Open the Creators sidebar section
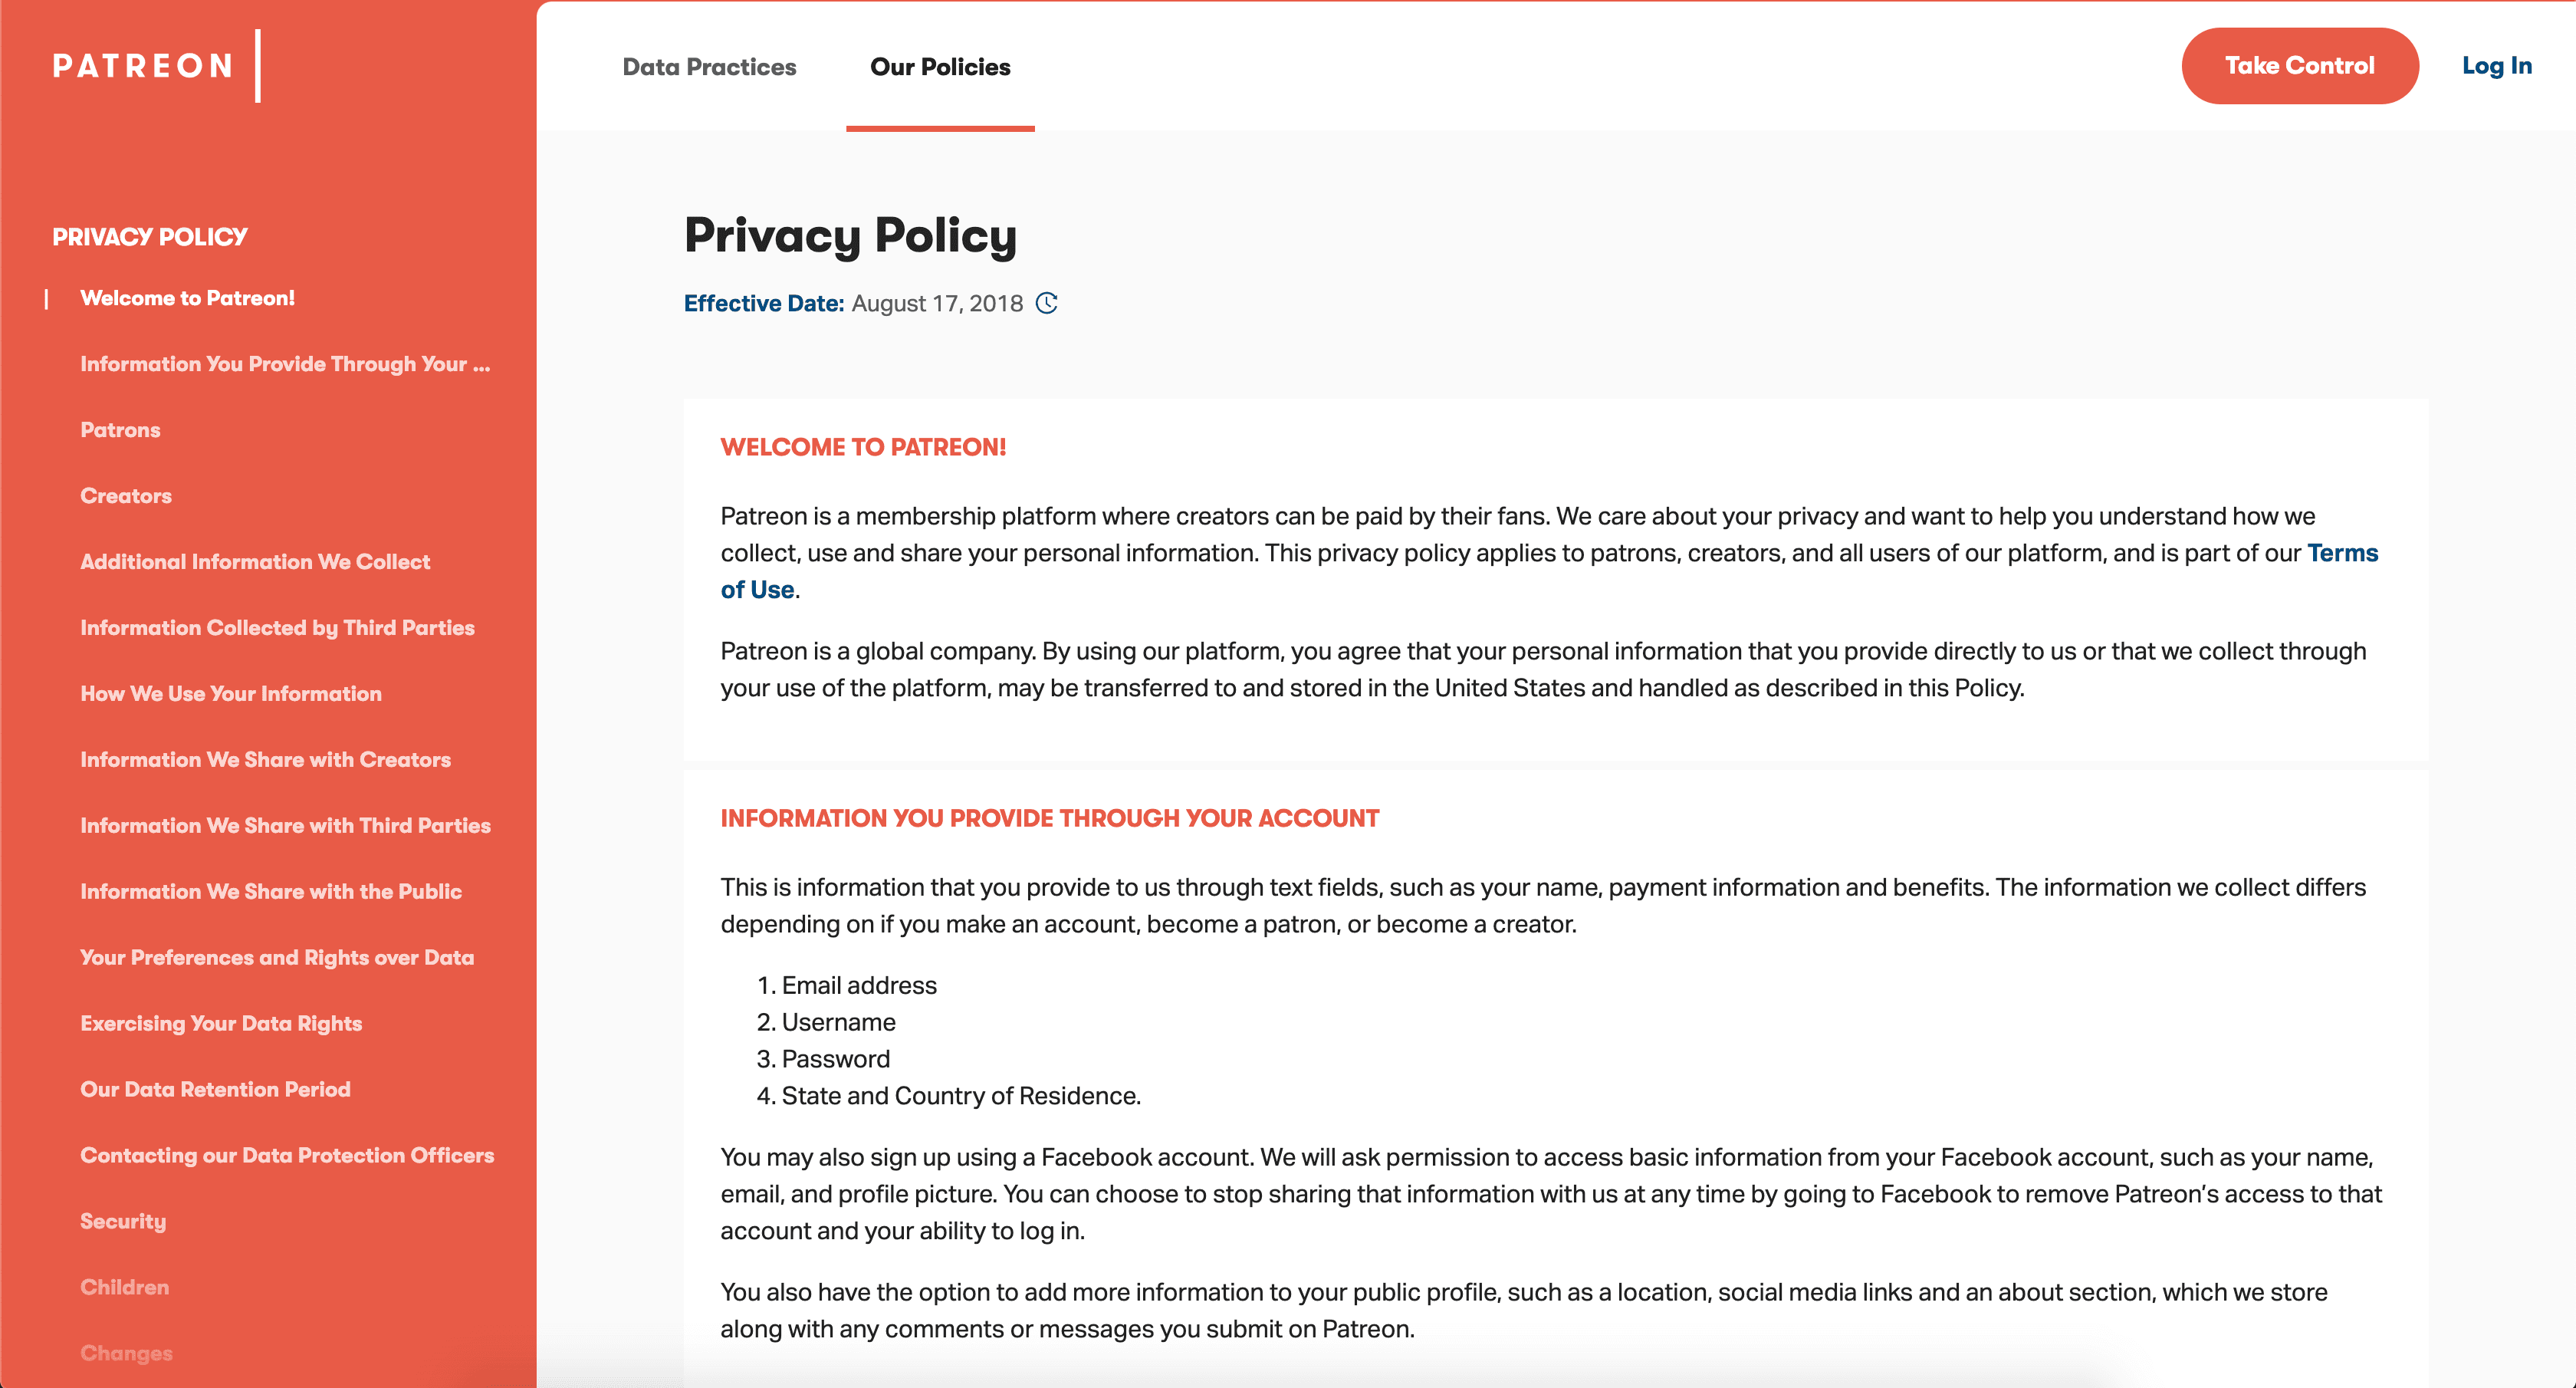The image size is (2576, 1388). tap(126, 496)
